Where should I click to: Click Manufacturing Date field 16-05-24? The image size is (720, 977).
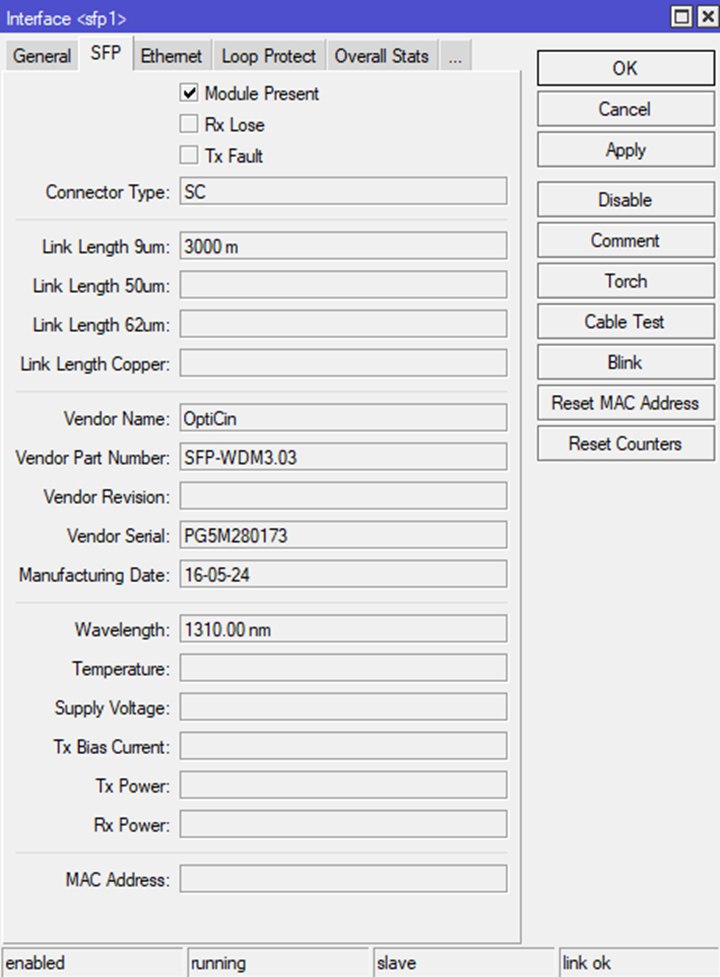pos(343,574)
